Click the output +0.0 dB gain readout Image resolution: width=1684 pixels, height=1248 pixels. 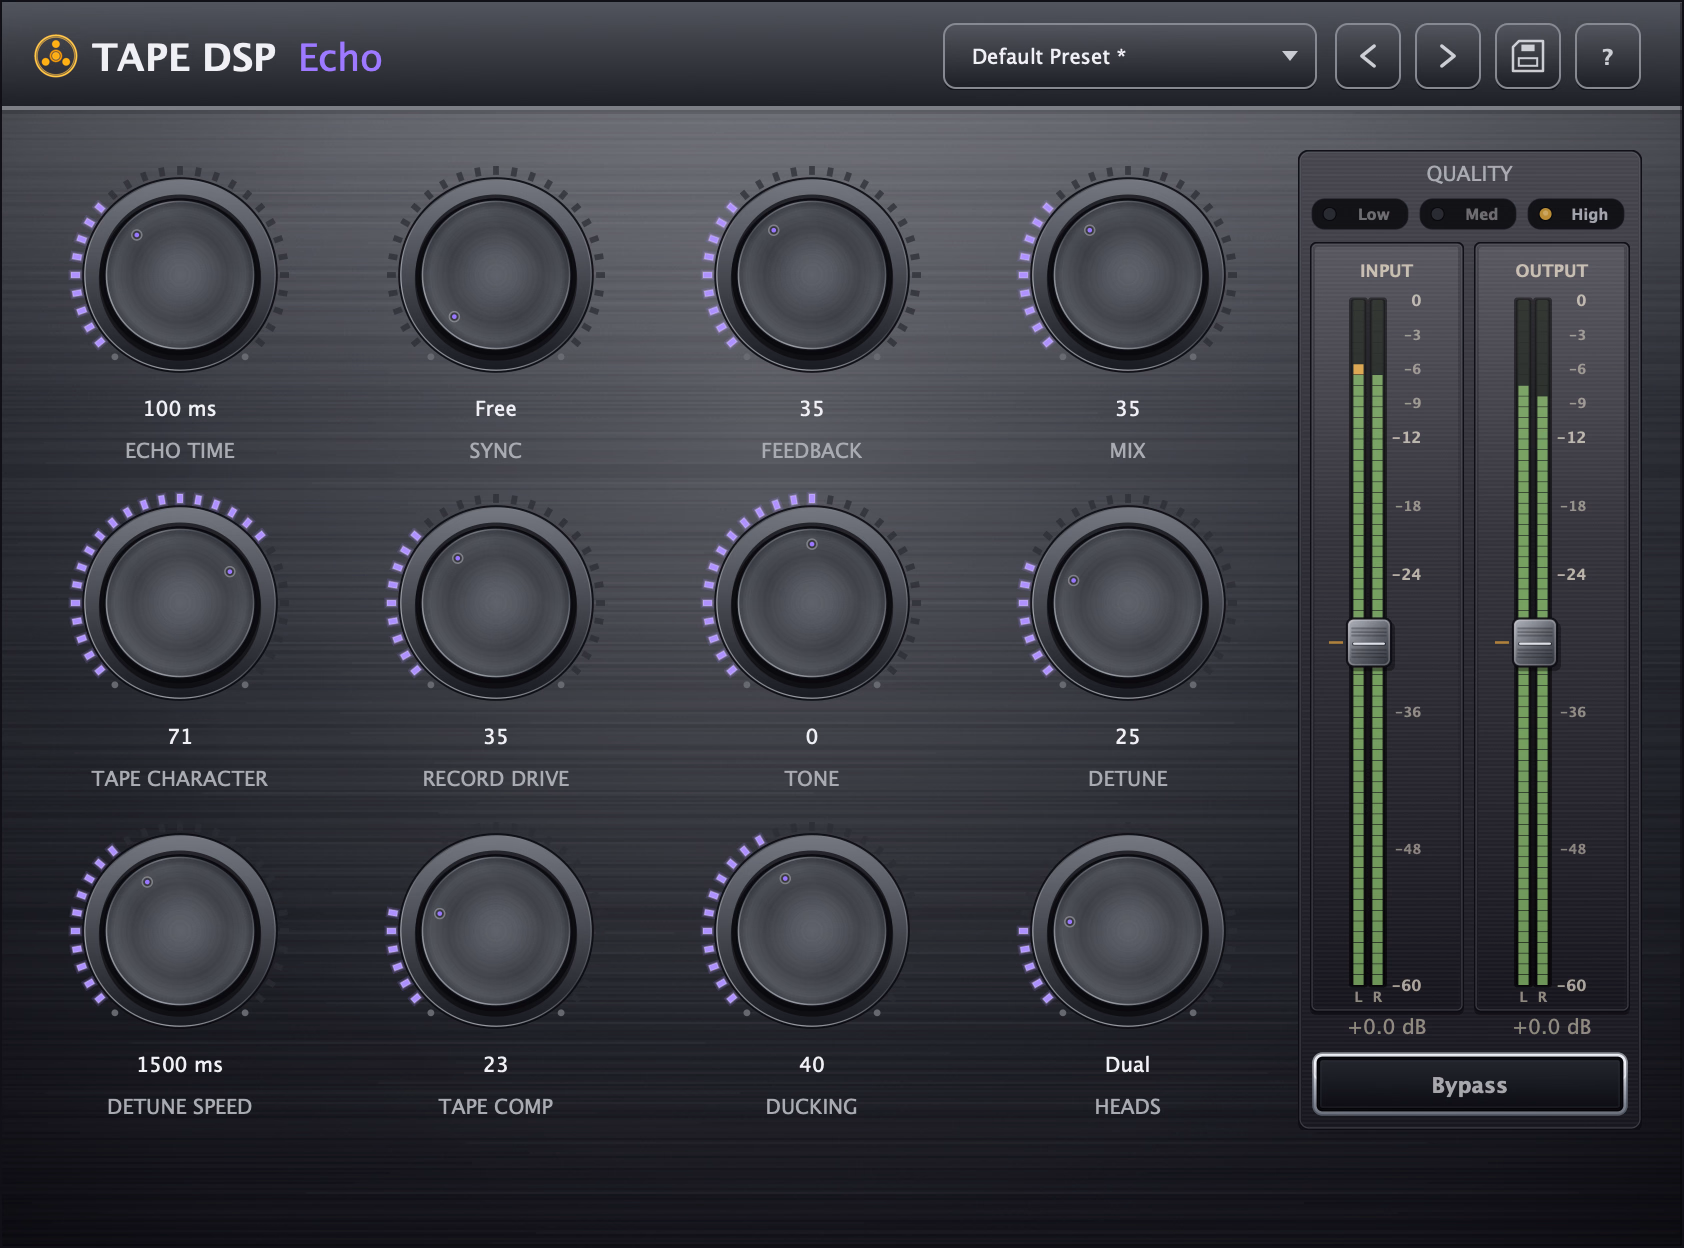[x=1552, y=1027]
